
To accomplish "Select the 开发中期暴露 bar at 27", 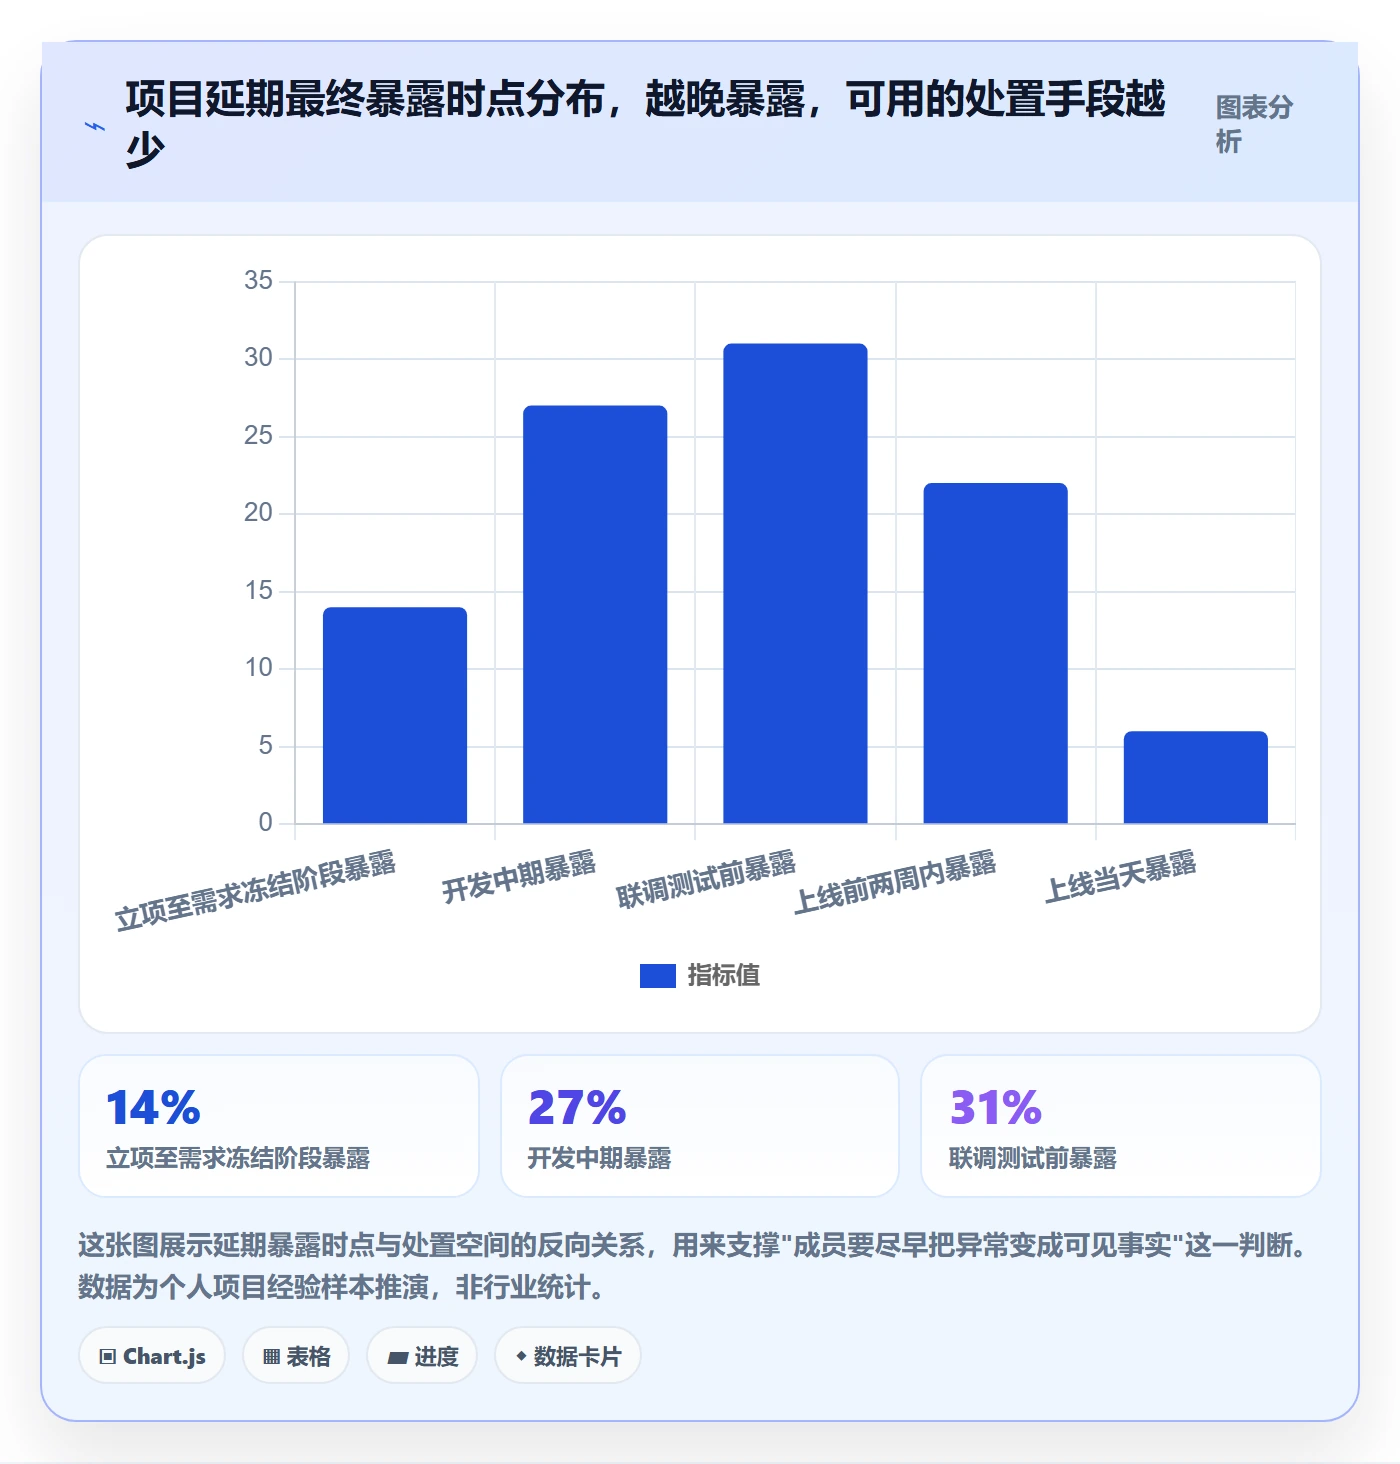I will click(595, 614).
